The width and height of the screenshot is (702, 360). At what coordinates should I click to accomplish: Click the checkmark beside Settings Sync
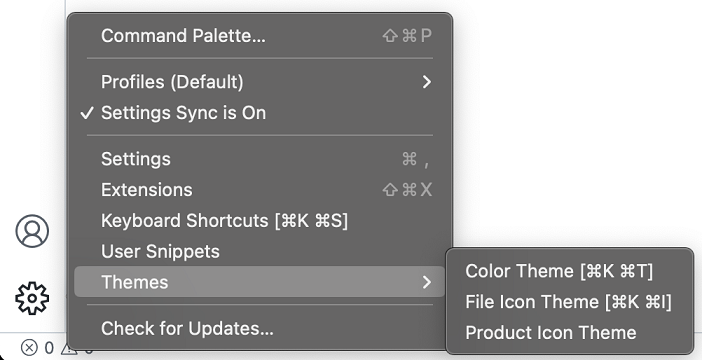point(87,113)
